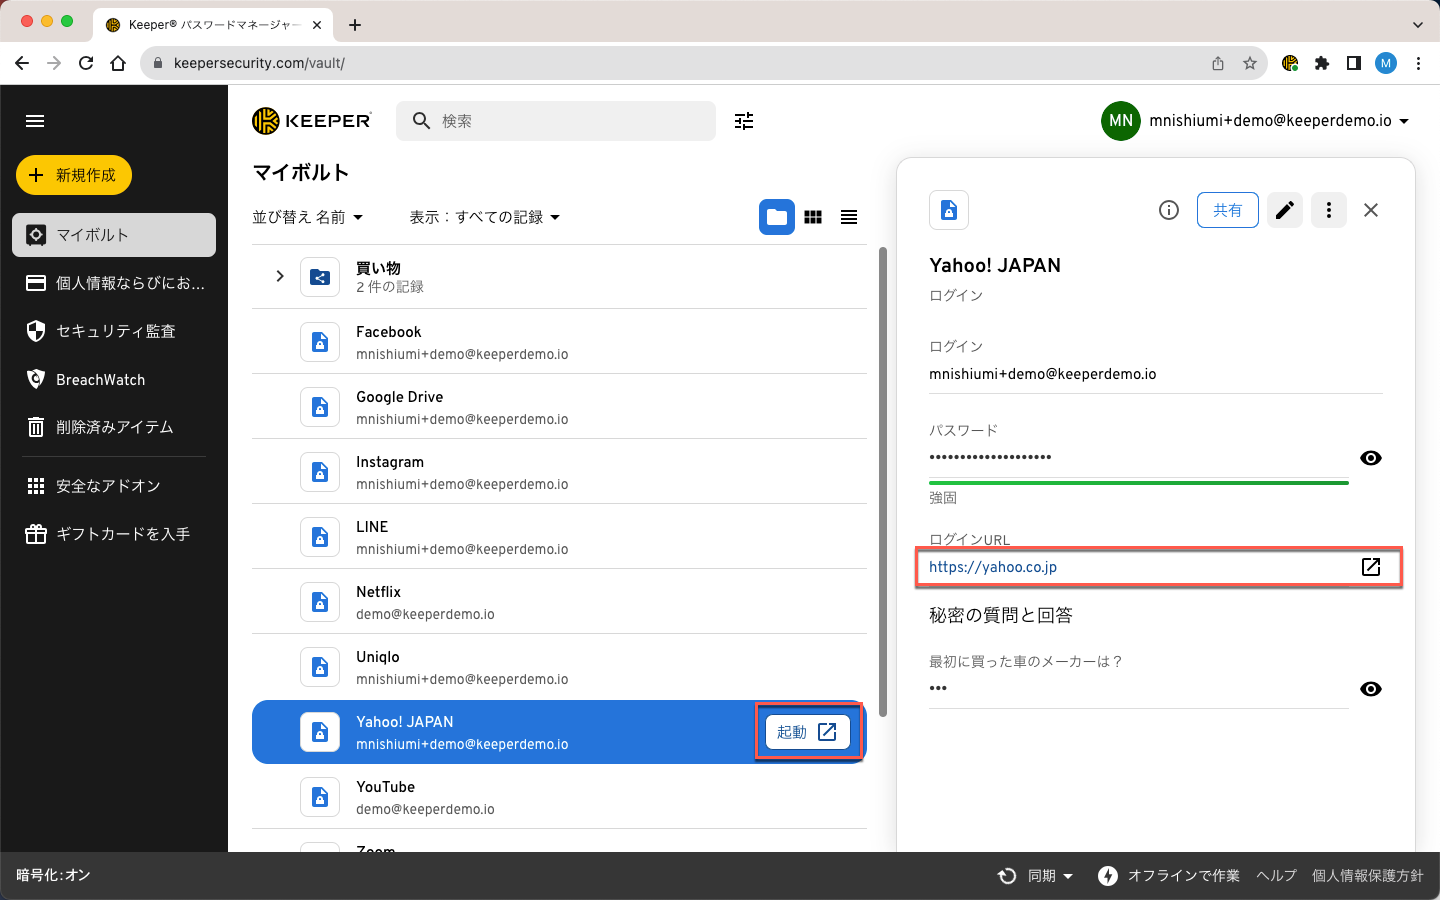
Task: Open account menu dropdown
Action: point(1404,121)
